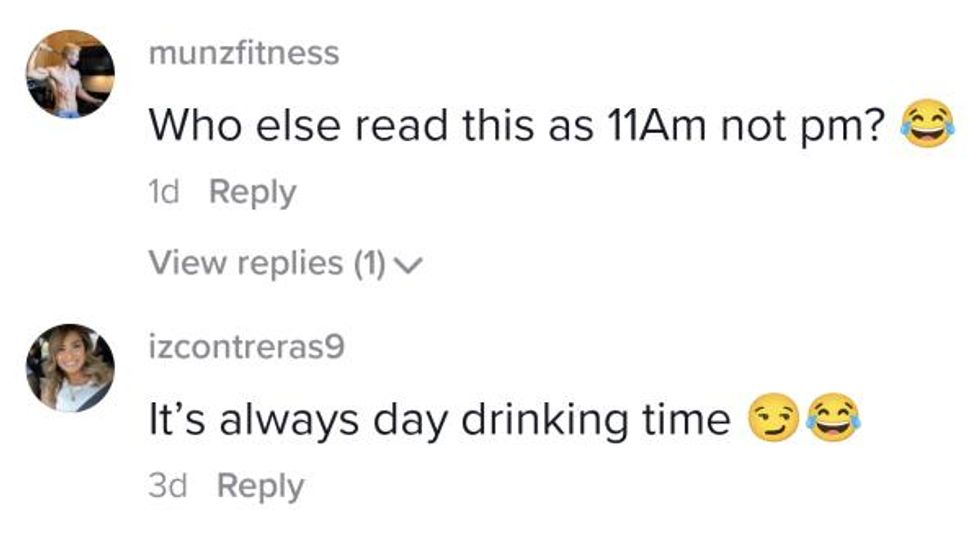Visit the izcontreras9 username link
Screen dimensions: 980x537
click(x=246, y=347)
